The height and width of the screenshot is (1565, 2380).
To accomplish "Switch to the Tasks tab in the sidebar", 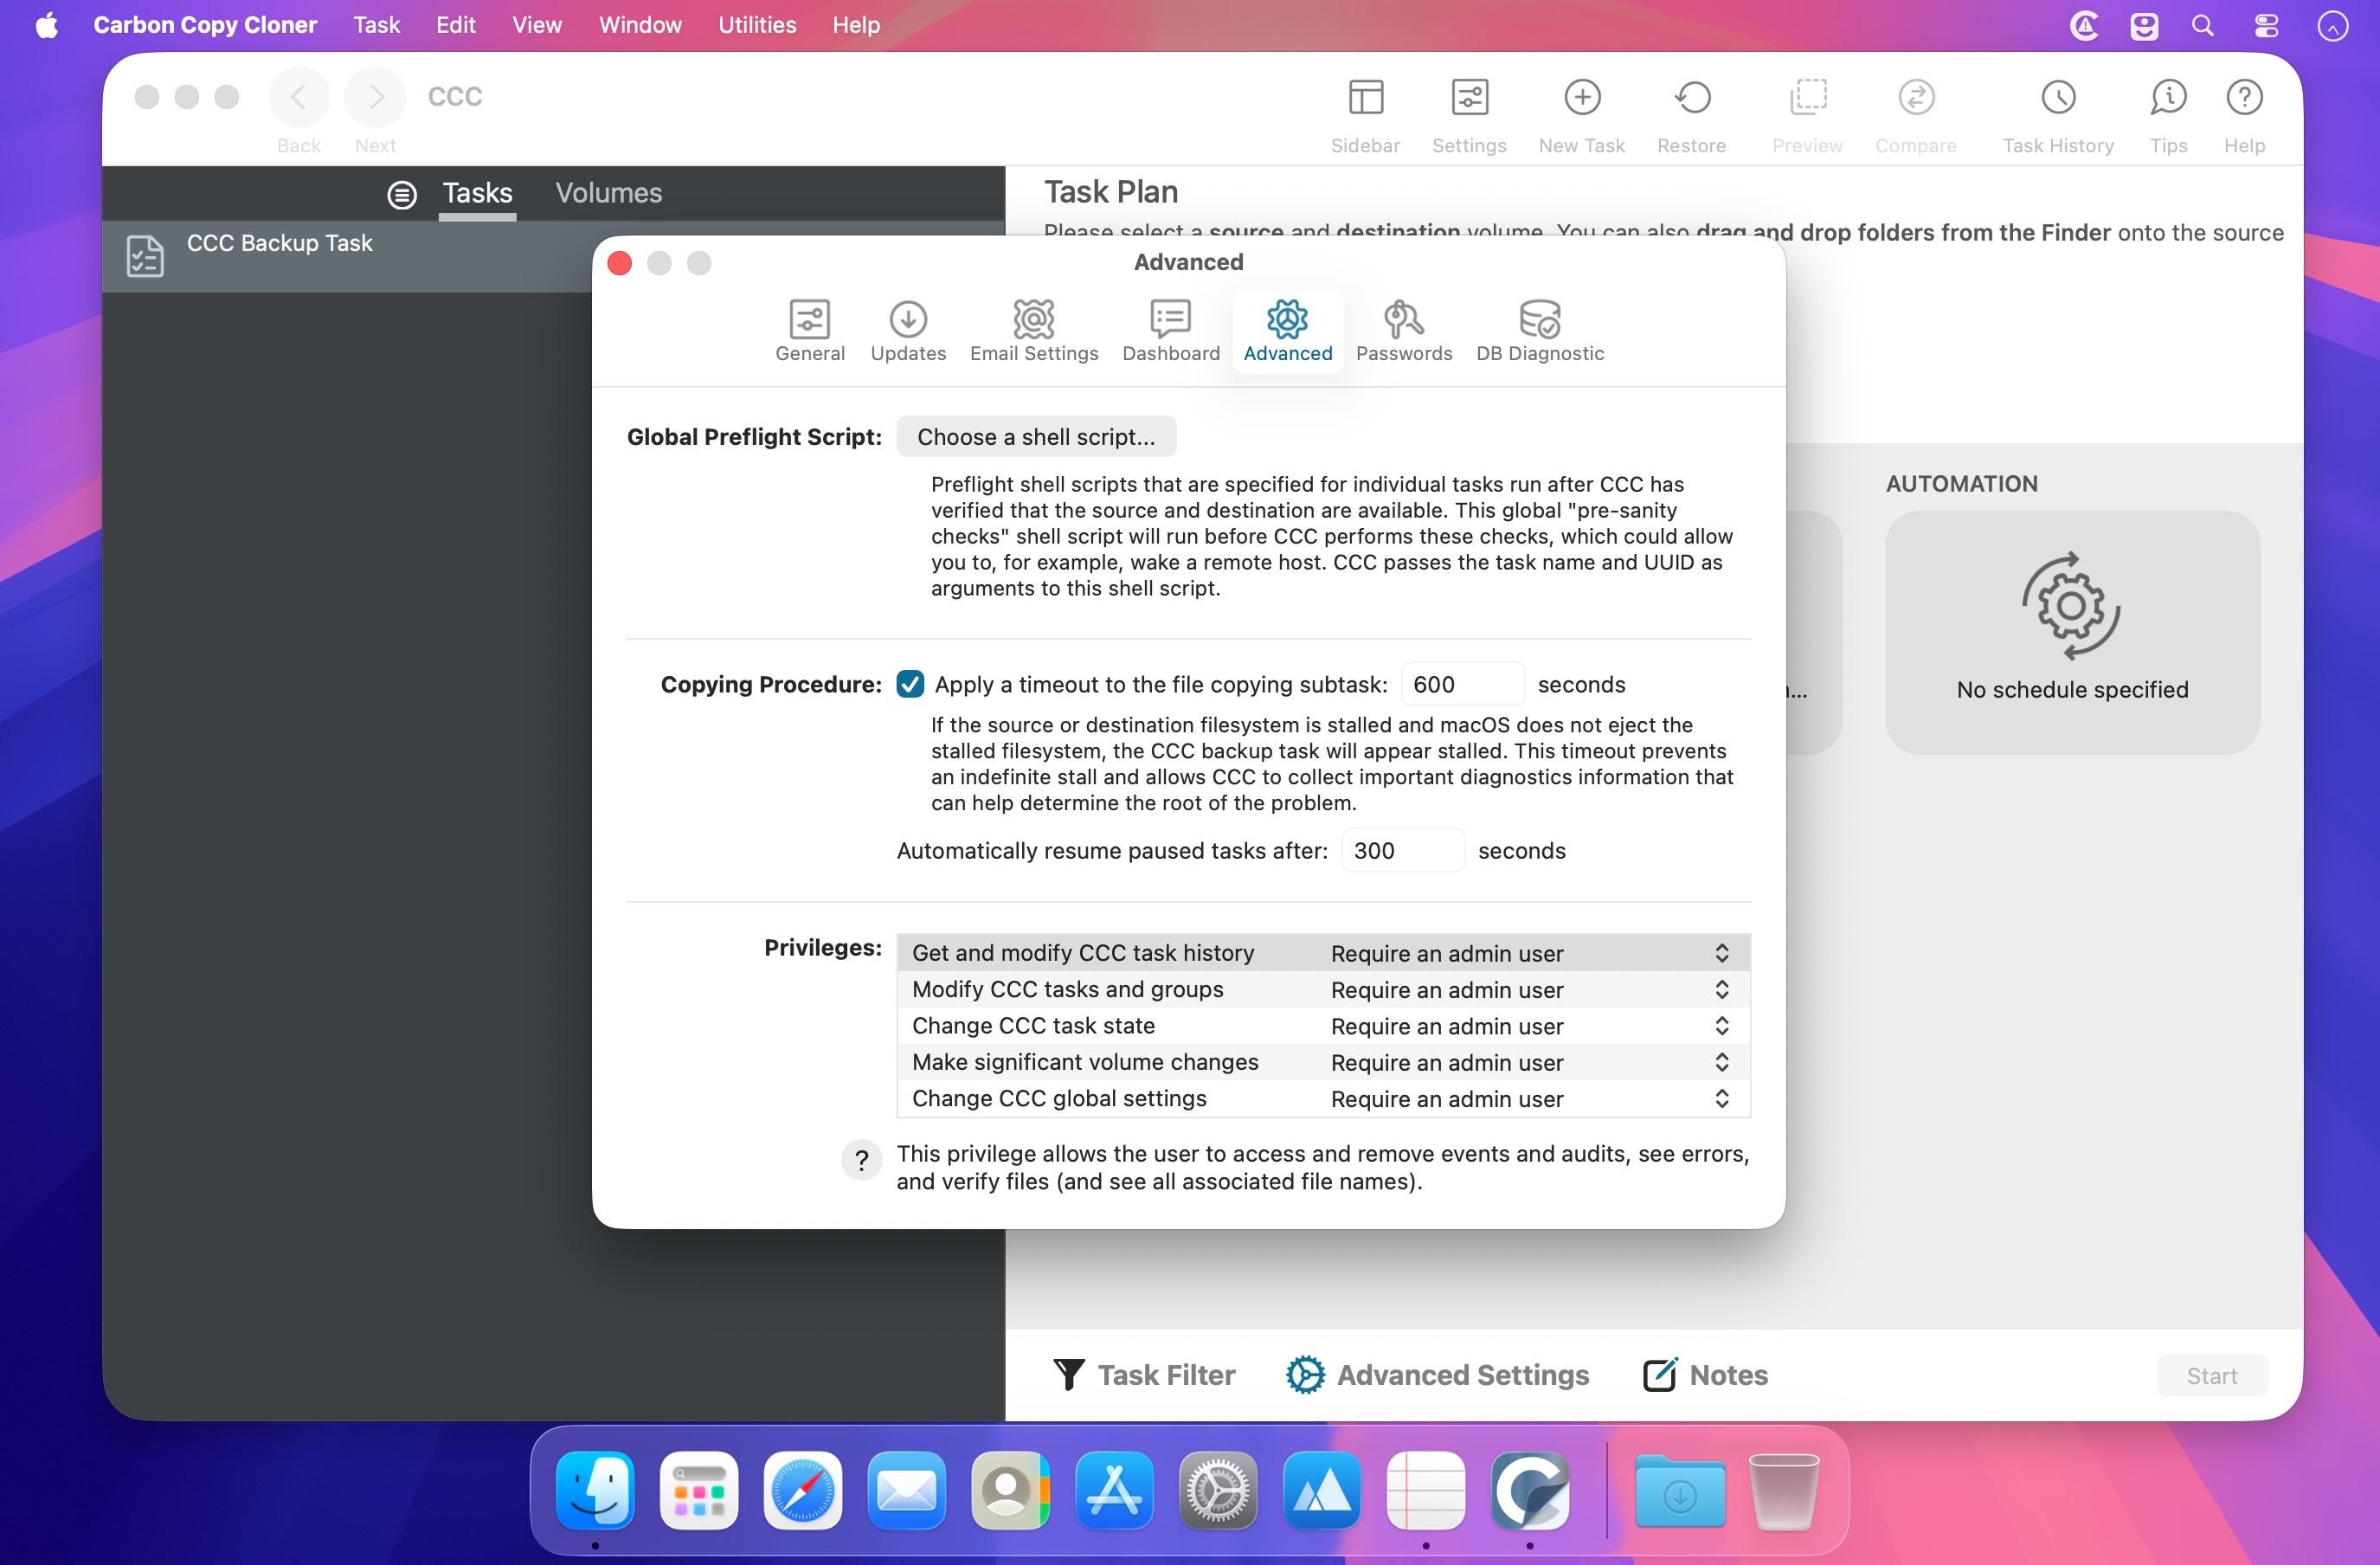I will coord(477,193).
